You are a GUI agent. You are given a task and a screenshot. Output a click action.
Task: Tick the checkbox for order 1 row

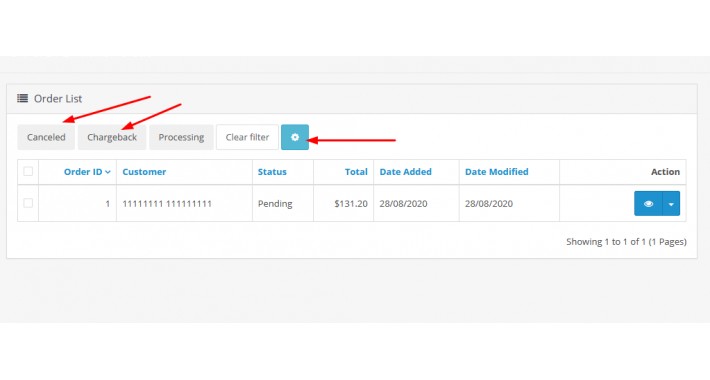tap(28, 203)
